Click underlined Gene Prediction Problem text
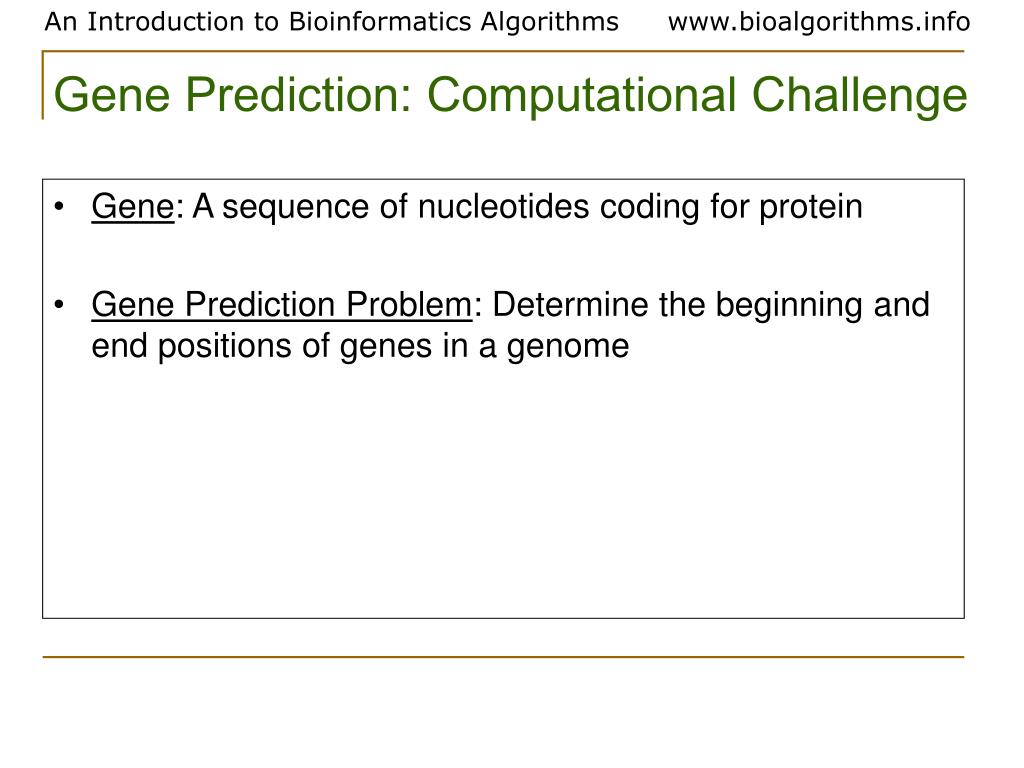The width and height of the screenshot is (1024, 768). [x=281, y=305]
